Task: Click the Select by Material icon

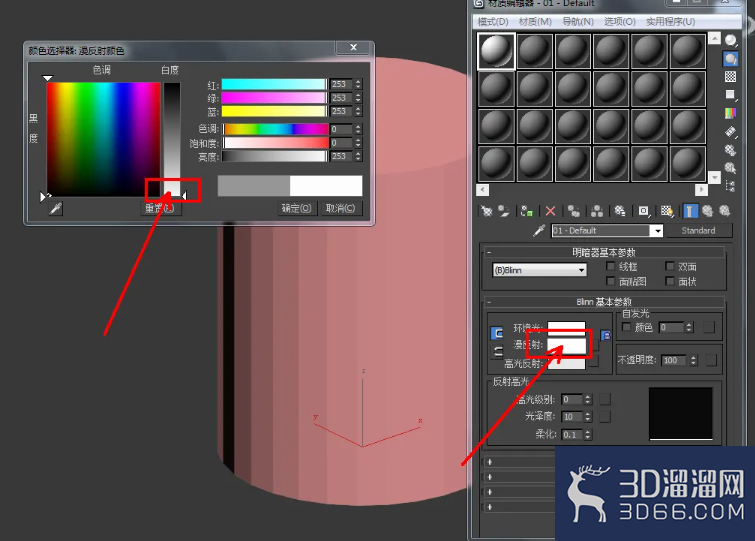Action: (x=731, y=168)
